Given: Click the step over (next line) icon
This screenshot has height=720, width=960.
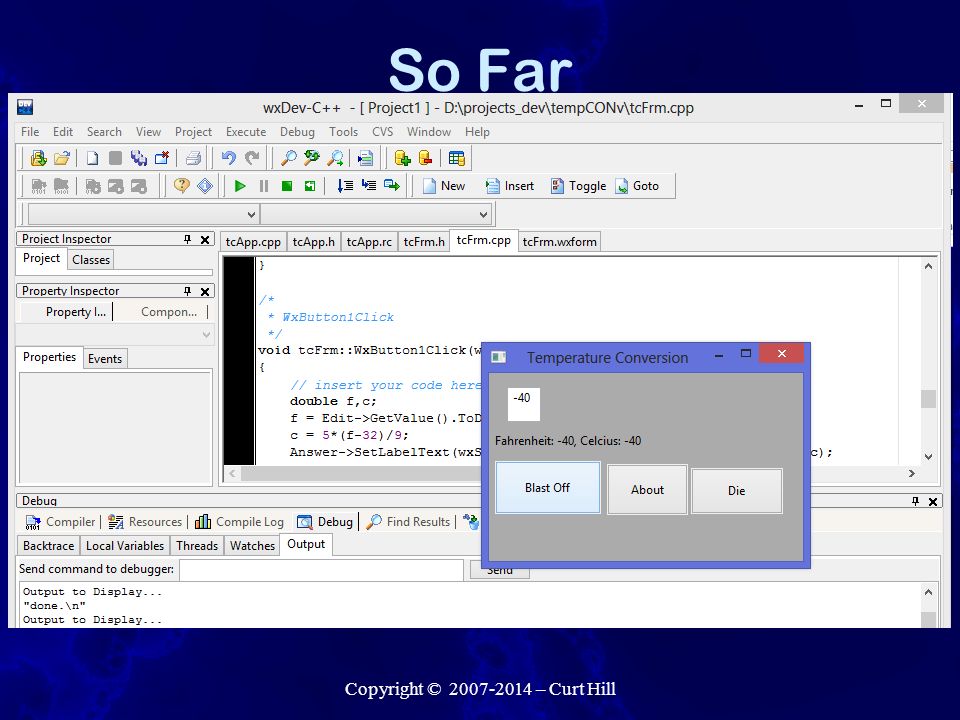Looking at the screenshot, I should 345,186.
